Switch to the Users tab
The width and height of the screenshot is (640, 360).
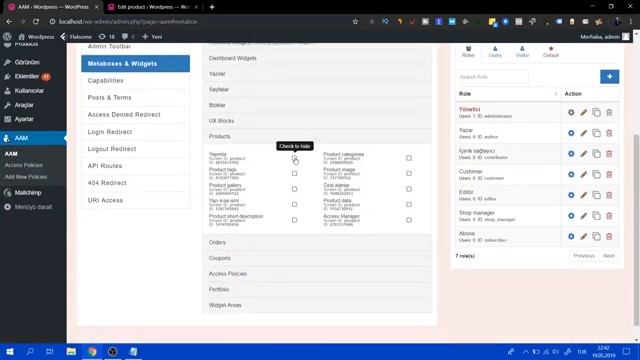(495, 52)
